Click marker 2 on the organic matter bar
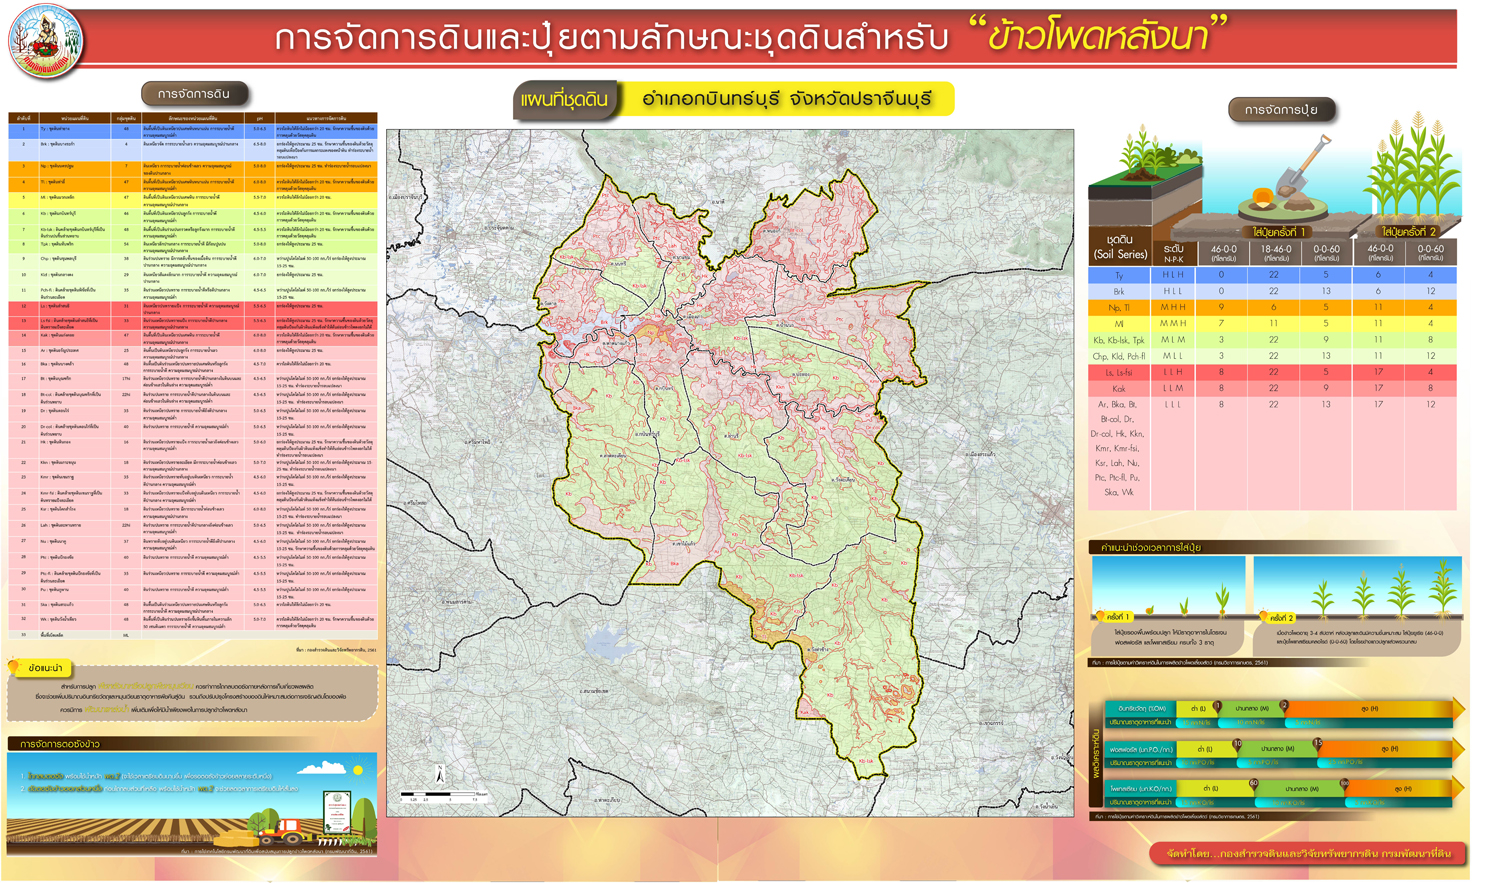 [x=1284, y=705]
